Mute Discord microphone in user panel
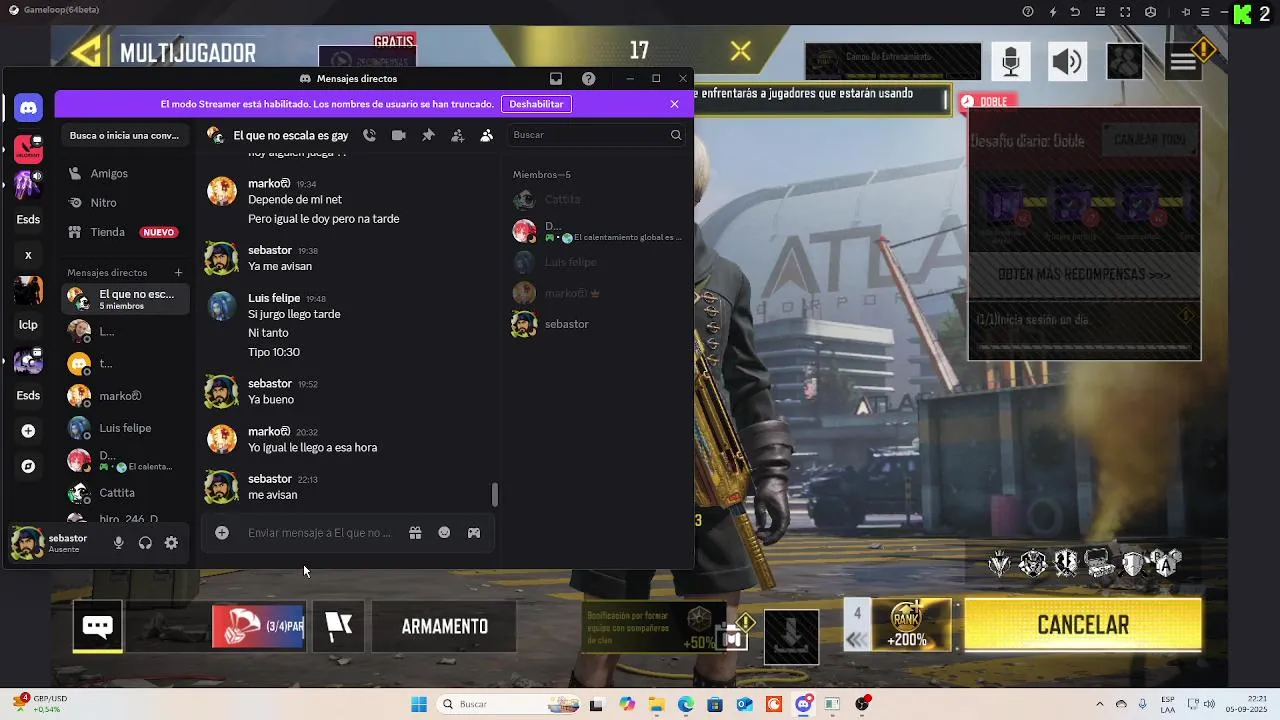 click(x=119, y=543)
